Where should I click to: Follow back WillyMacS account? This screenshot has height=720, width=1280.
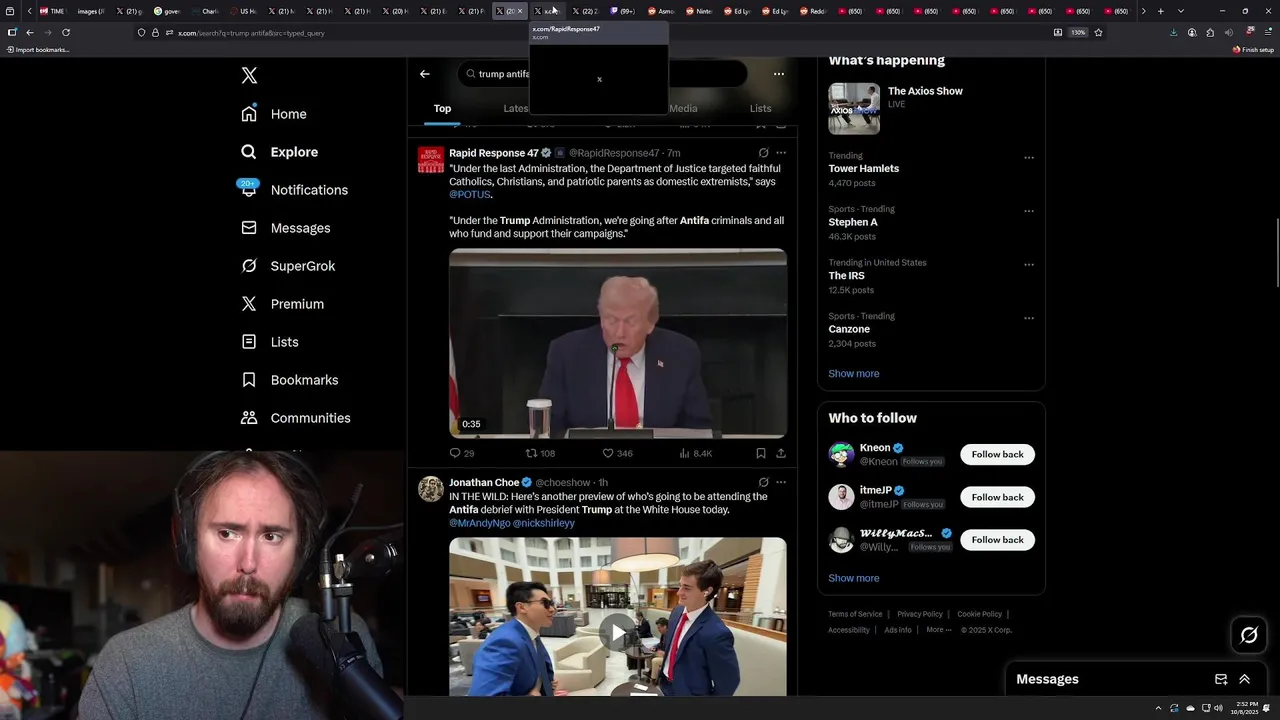tap(997, 540)
